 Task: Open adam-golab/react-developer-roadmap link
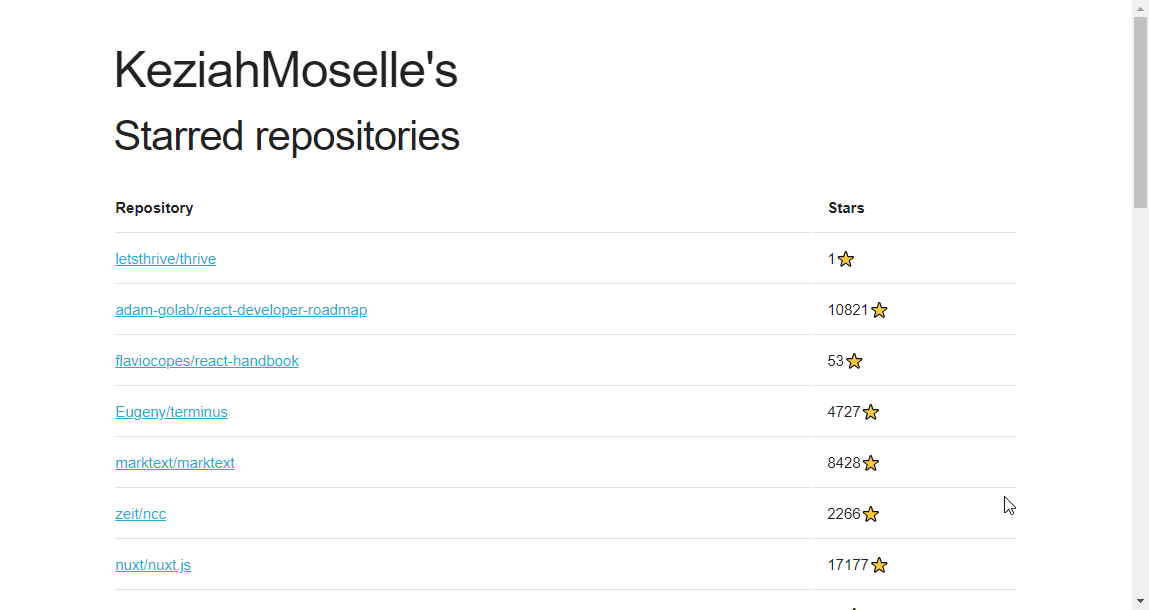[x=241, y=310]
